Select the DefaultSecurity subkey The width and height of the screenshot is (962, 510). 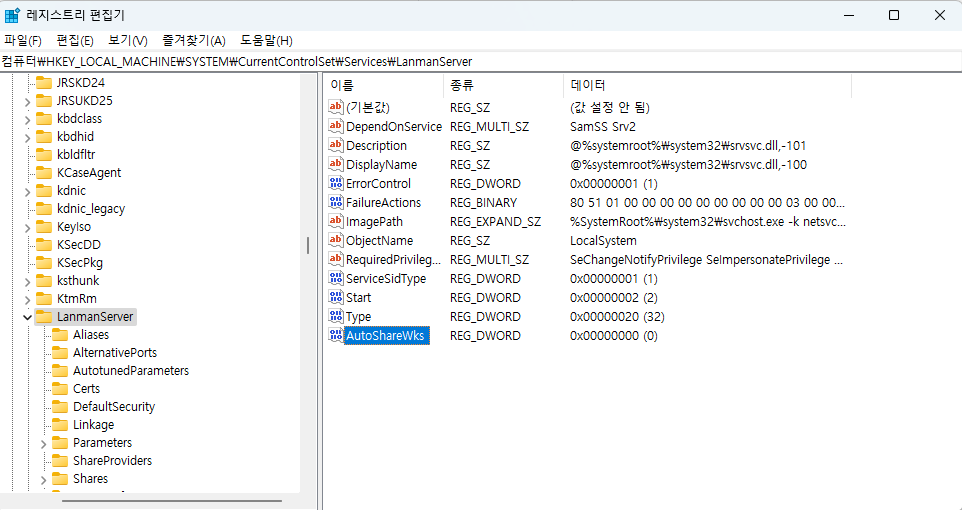tap(113, 407)
